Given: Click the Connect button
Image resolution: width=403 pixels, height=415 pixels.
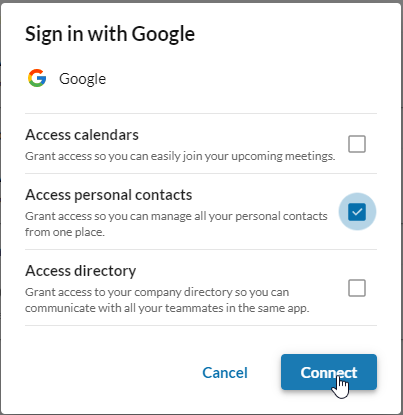Looking at the screenshot, I should [329, 372].
